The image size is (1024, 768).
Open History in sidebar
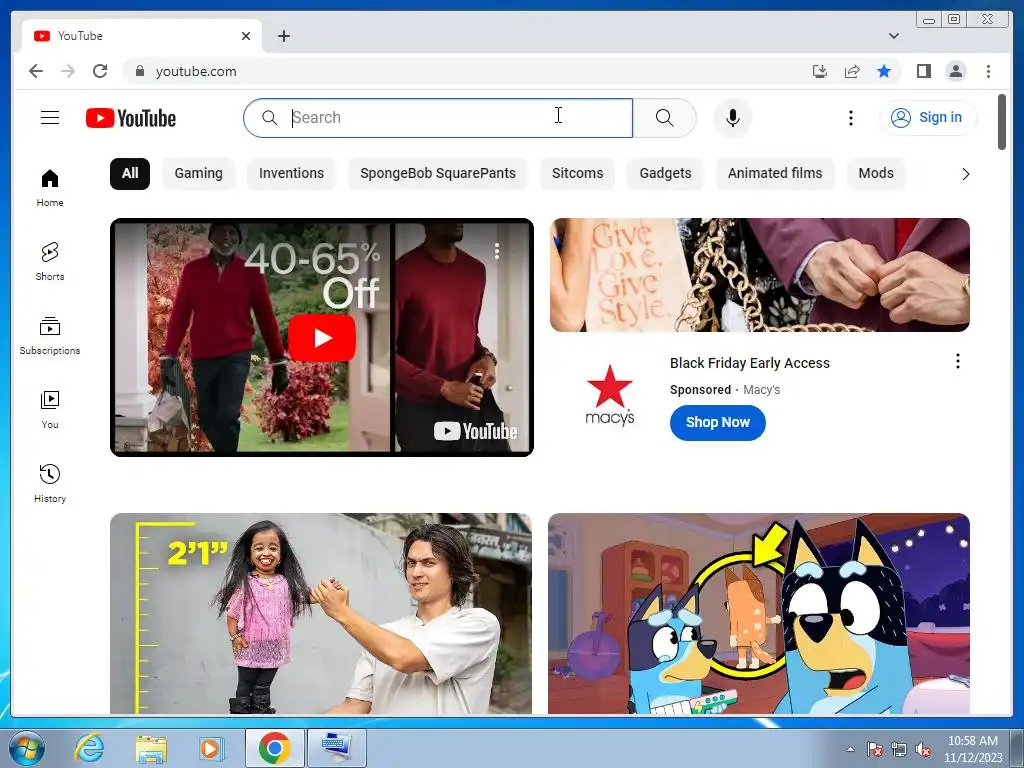[x=50, y=483]
